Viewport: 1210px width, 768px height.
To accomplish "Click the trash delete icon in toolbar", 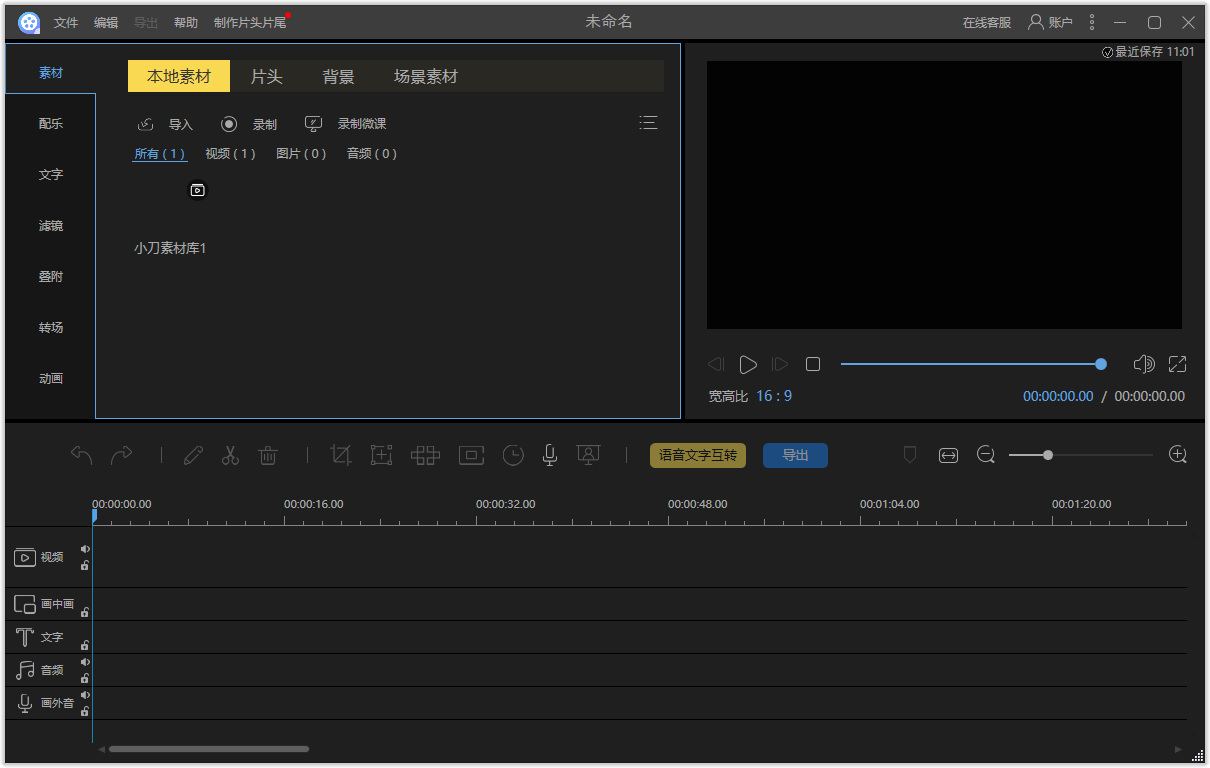I will 268,456.
